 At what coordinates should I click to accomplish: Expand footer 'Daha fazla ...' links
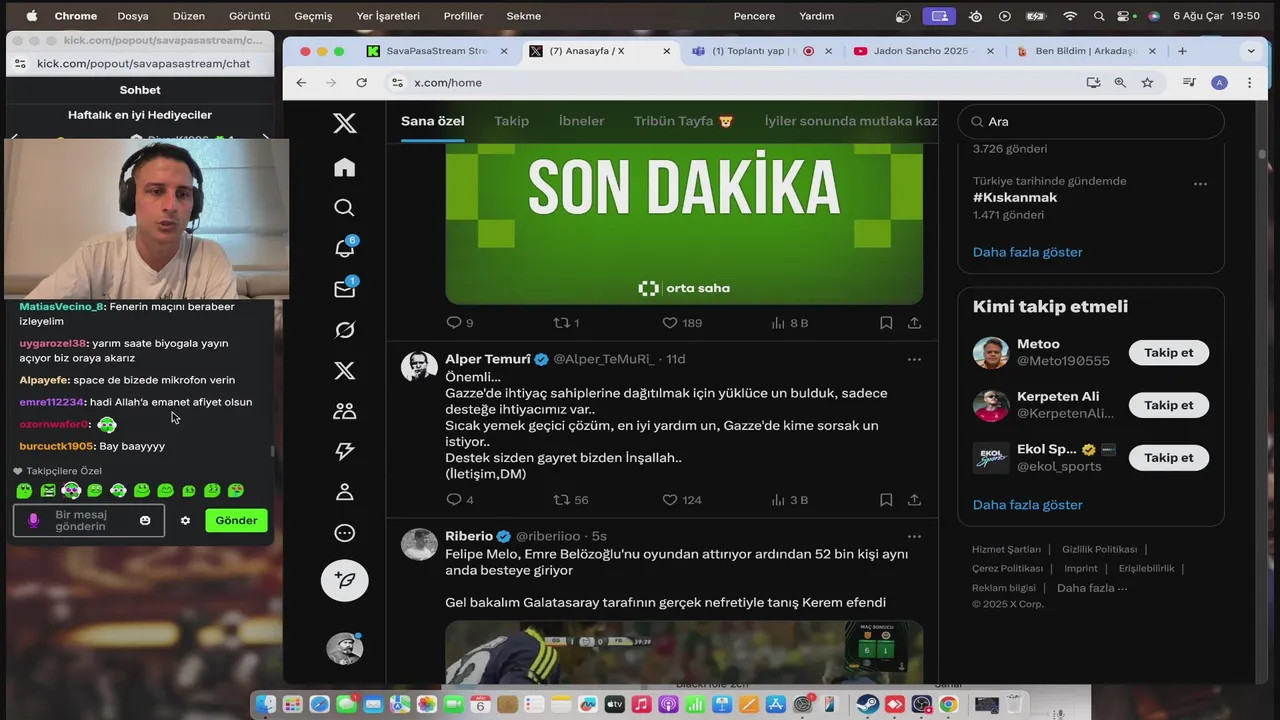pos(1092,588)
